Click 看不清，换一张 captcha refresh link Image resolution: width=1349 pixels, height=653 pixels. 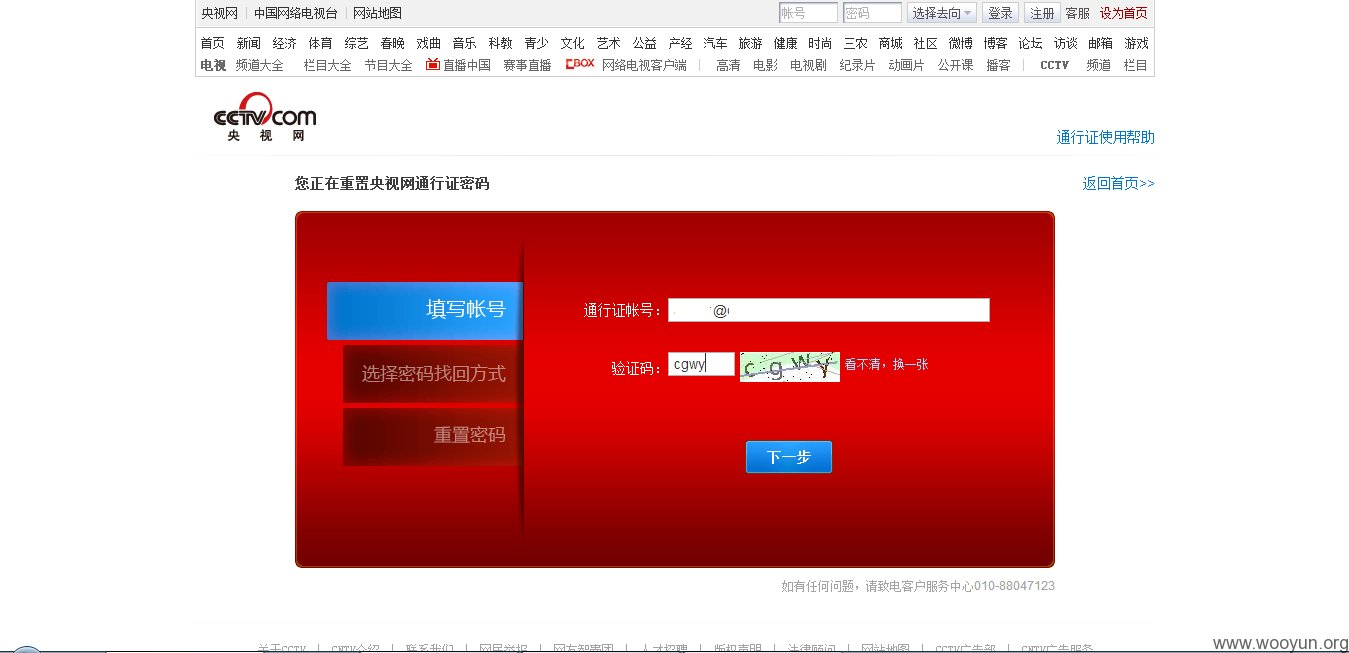886,365
